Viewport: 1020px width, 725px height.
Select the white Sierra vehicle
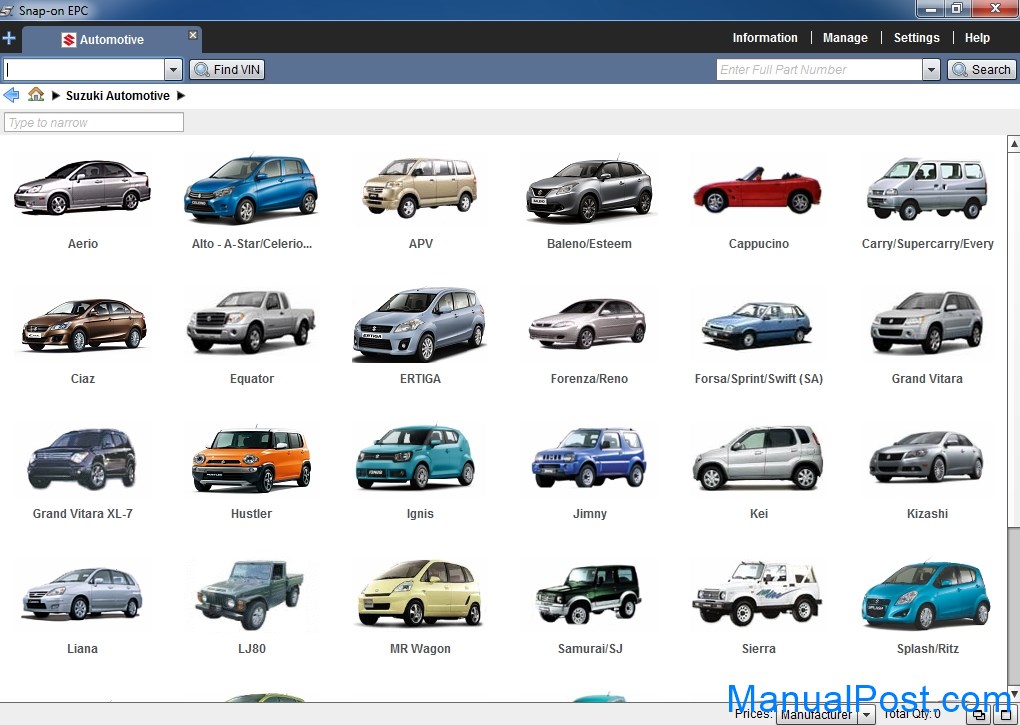(x=757, y=594)
